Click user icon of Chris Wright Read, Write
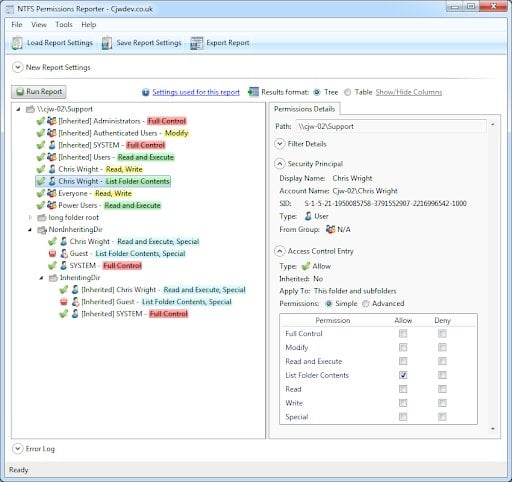 [x=52, y=169]
